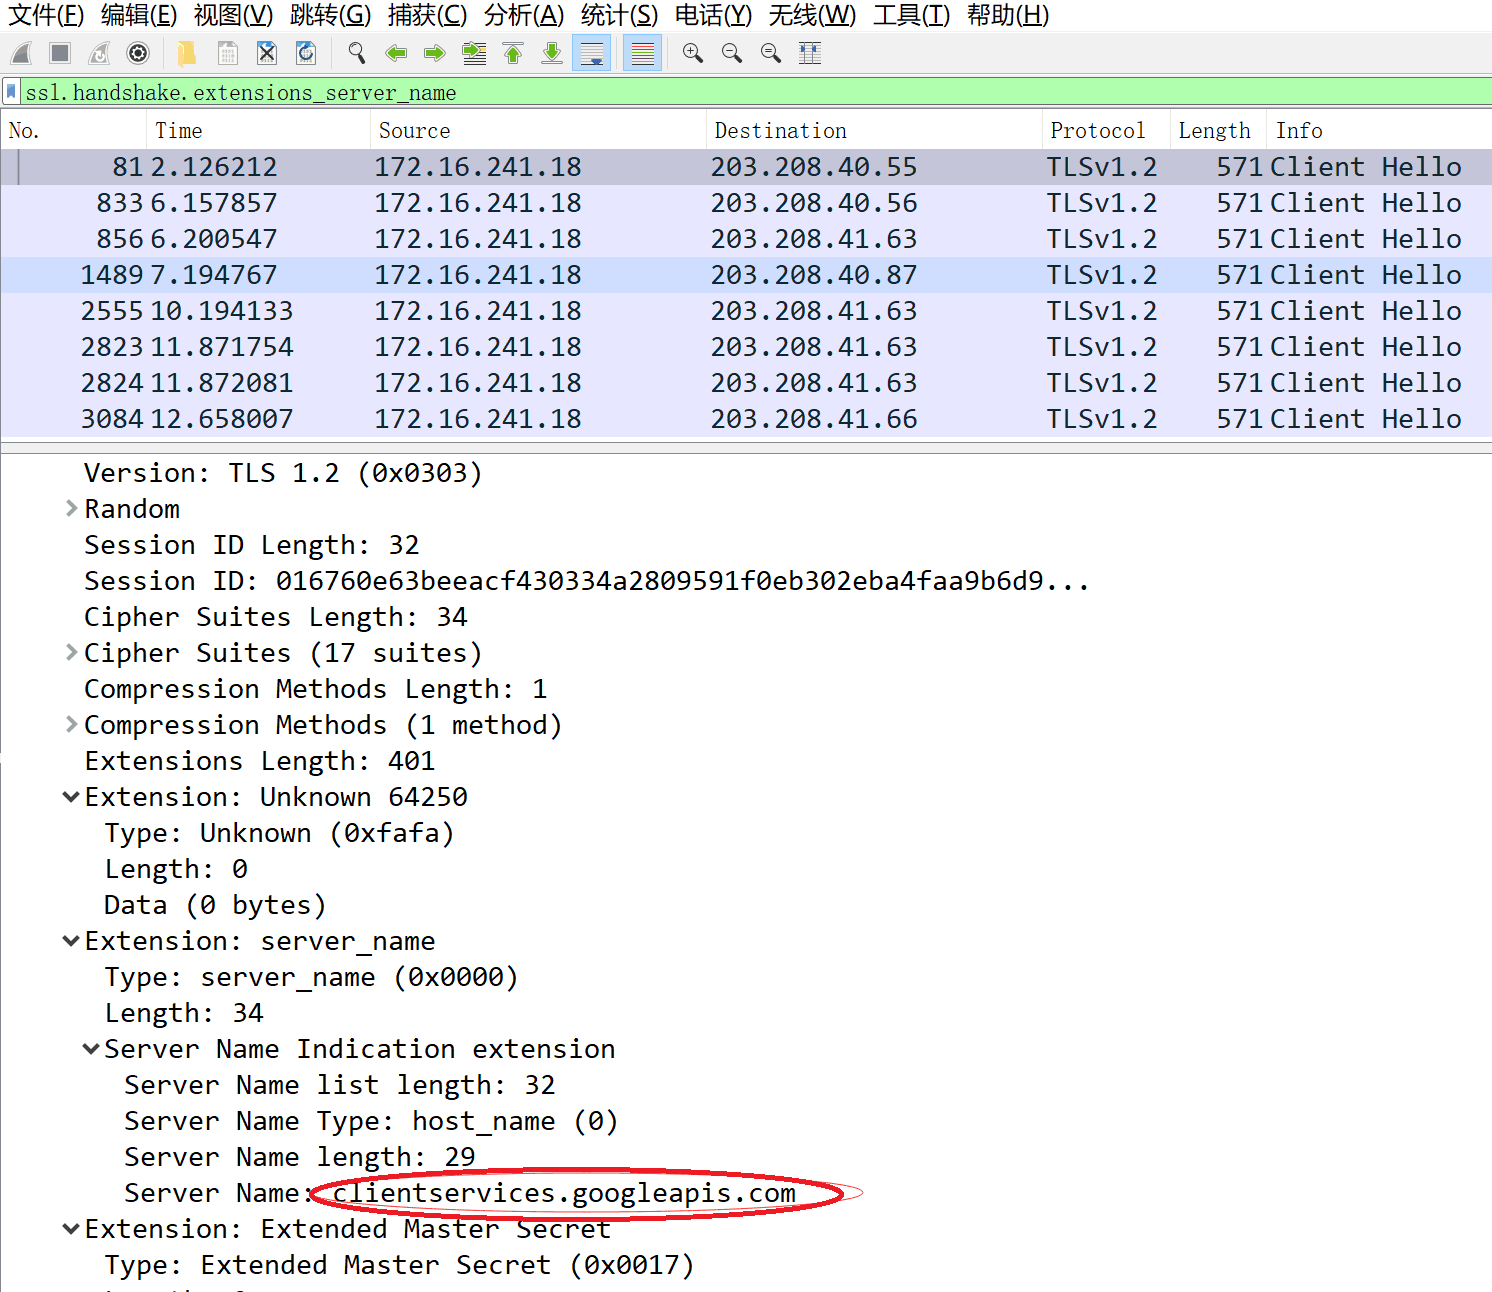Close the current capture file icon
1492x1292 pixels.
tap(266, 53)
